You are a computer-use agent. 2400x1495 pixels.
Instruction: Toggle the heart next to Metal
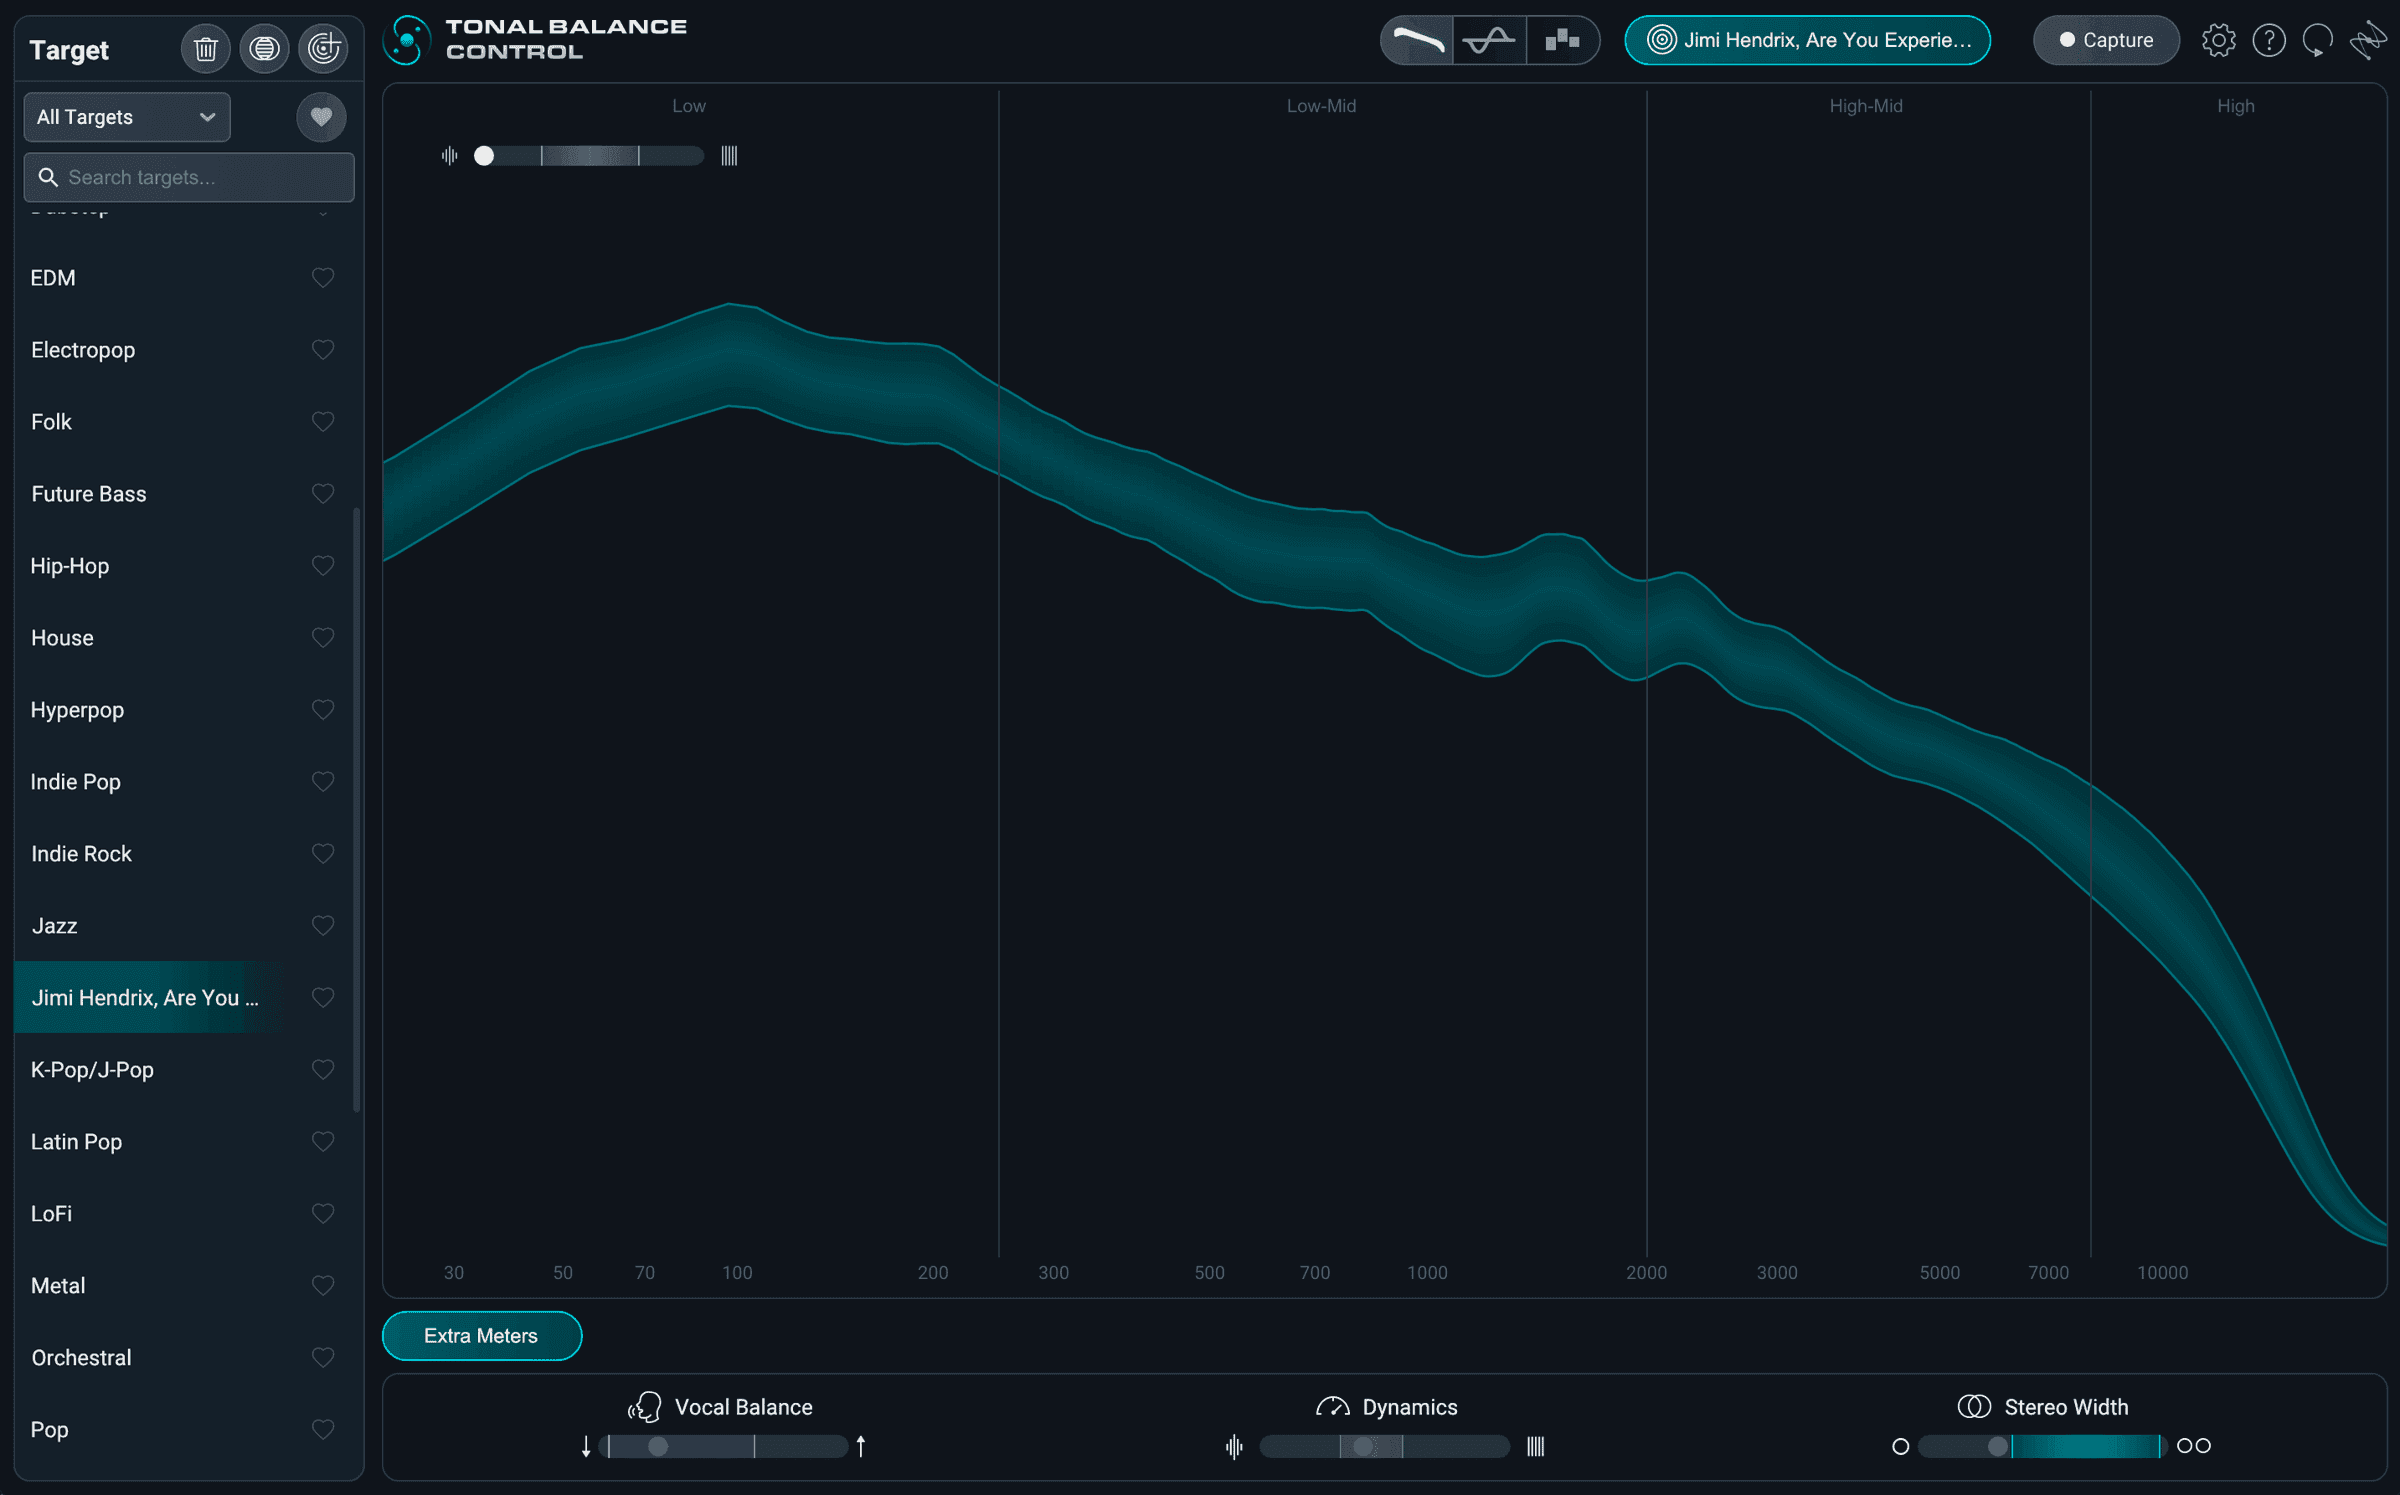click(x=323, y=1286)
